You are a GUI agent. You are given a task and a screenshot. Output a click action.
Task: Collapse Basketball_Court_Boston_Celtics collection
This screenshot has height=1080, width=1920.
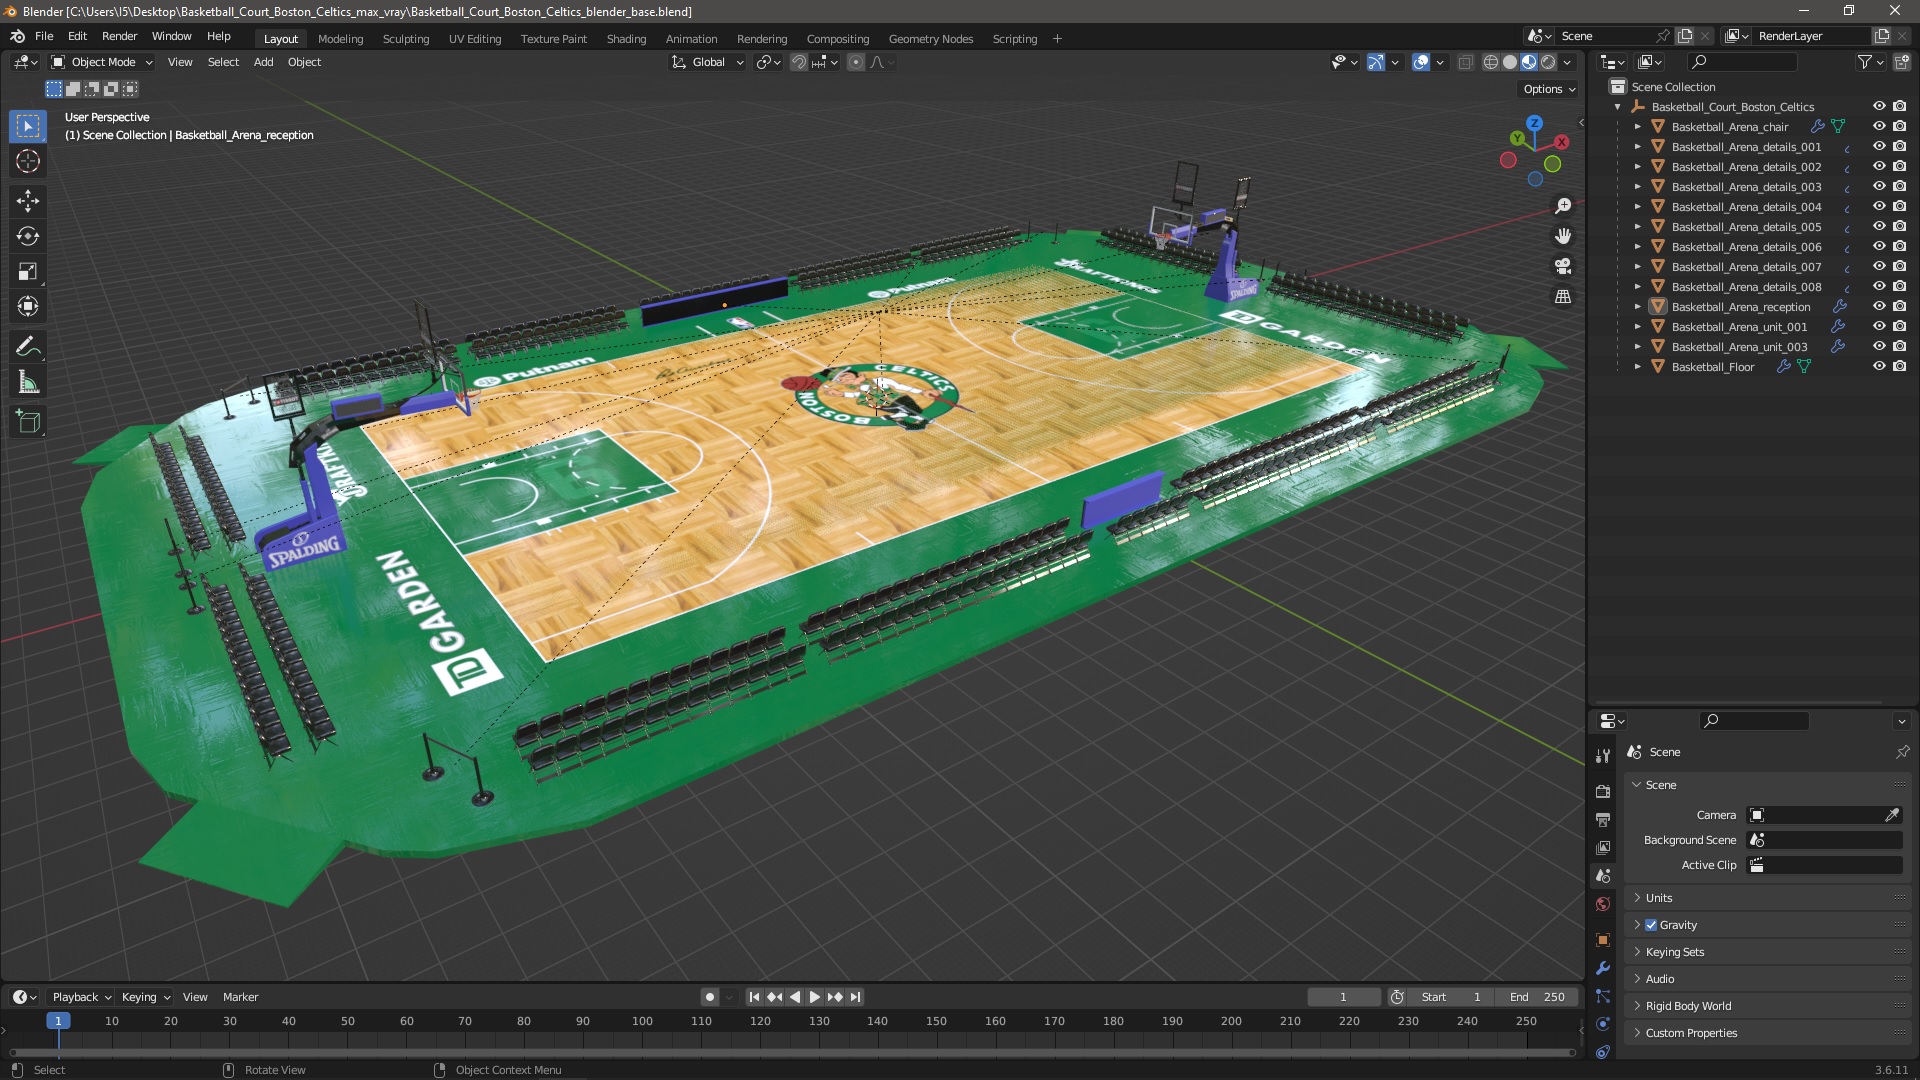[1618, 107]
